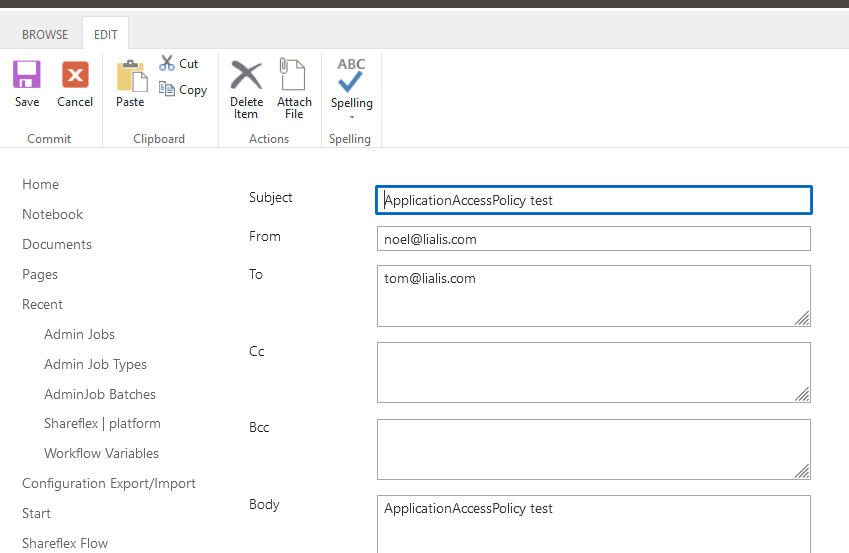This screenshot has width=849, height=553.
Task: Open Documents in the left navigation
Action: 57,244
